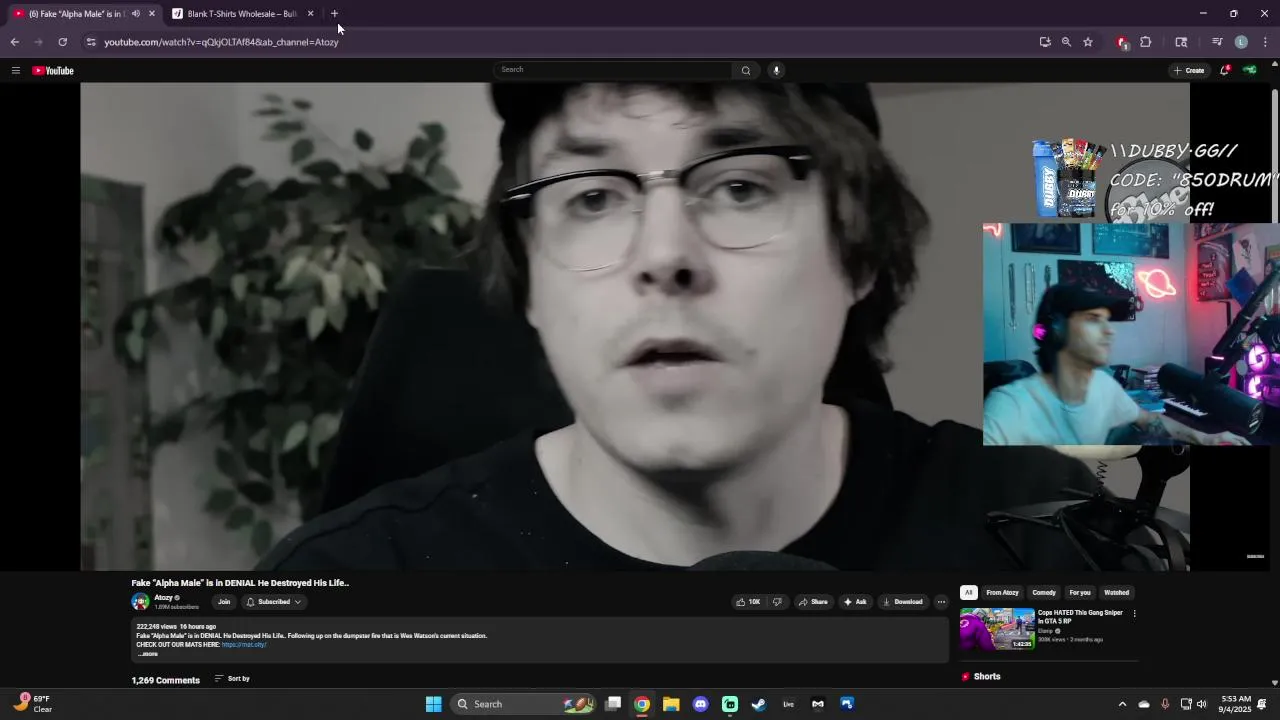Open the Atozy channel avatar
This screenshot has width=1280, height=720.
[140, 602]
